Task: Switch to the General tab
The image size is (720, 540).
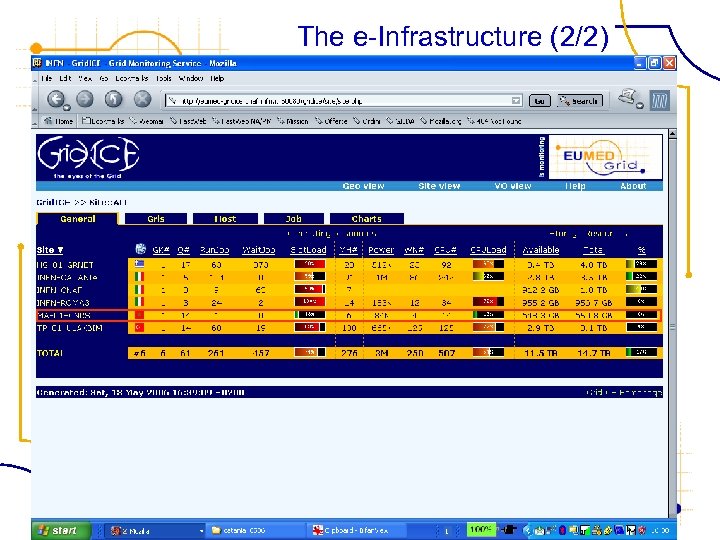Action: tap(78, 219)
